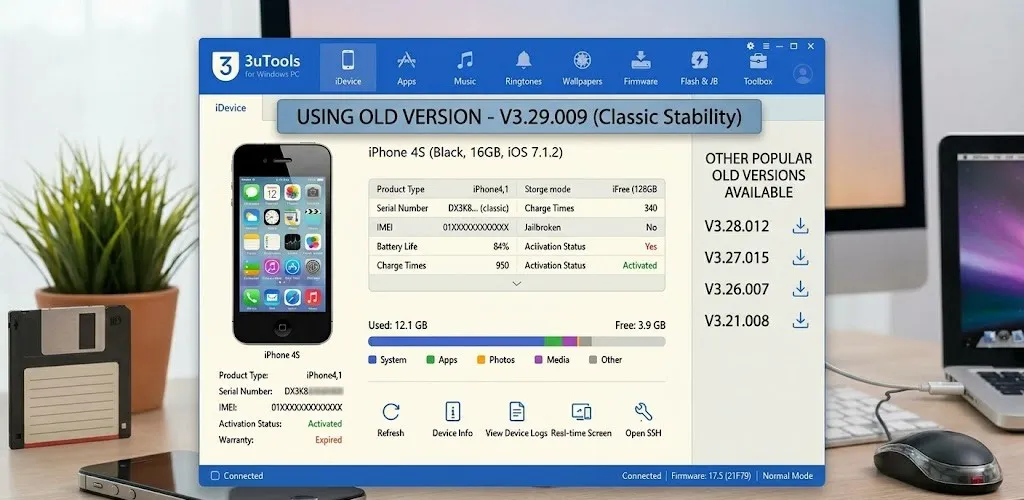Click the green Activated status in the table
This screenshot has height=500, width=1024.
pyautogui.click(x=639, y=266)
